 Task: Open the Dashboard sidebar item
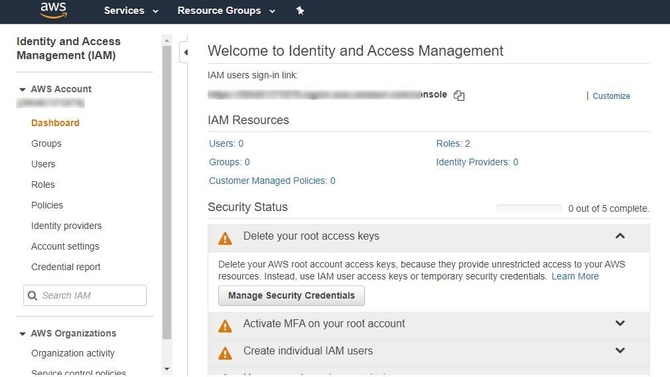[55, 123]
